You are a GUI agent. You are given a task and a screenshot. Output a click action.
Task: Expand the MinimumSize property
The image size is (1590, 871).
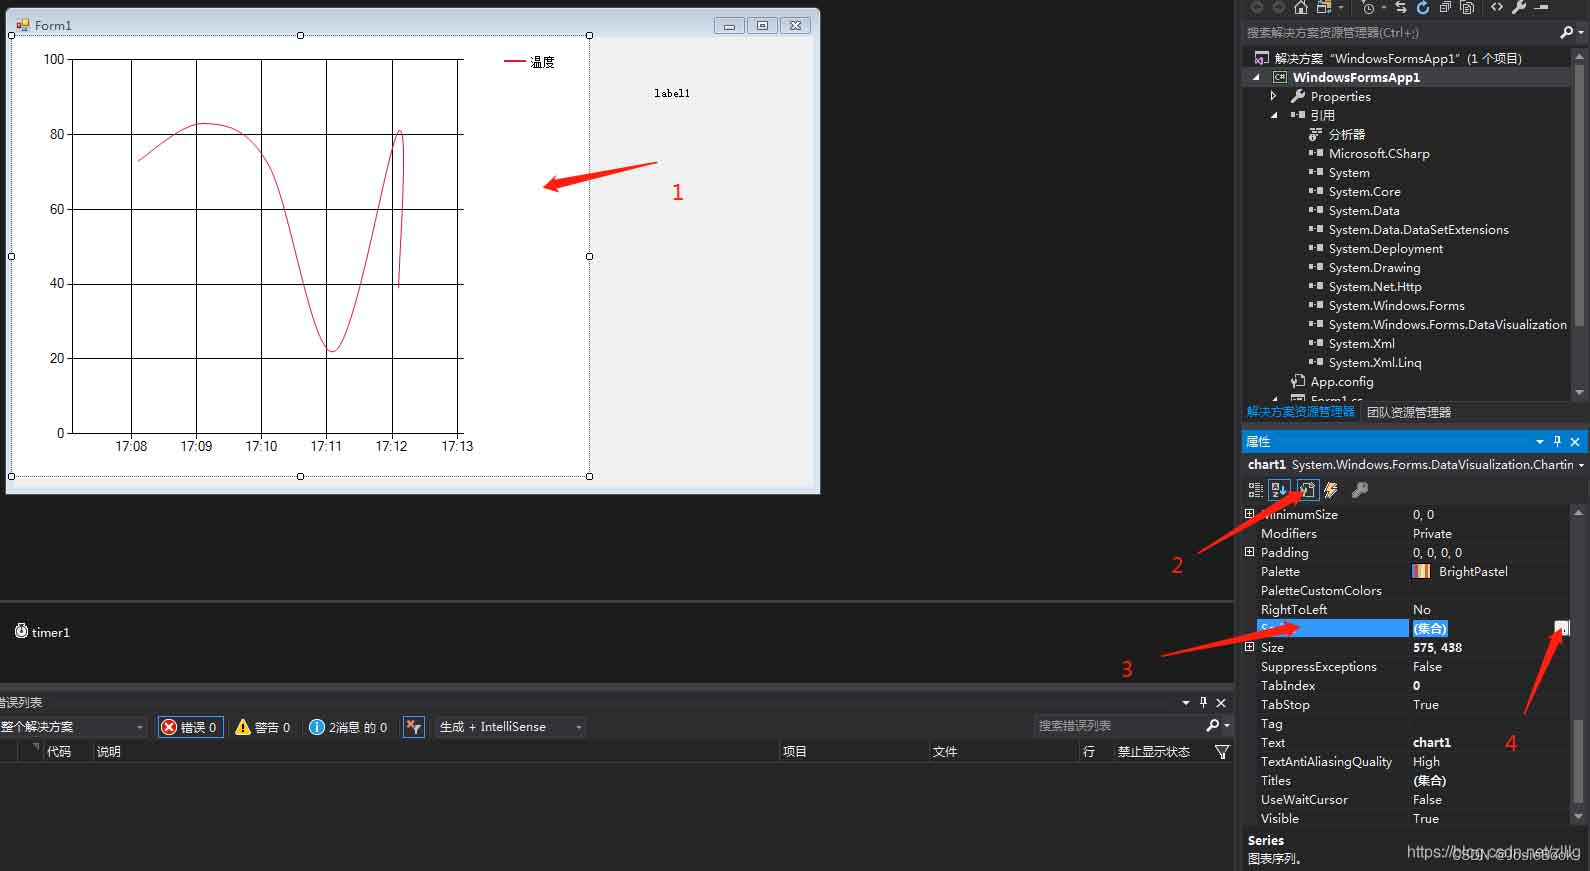point(1249,514)
